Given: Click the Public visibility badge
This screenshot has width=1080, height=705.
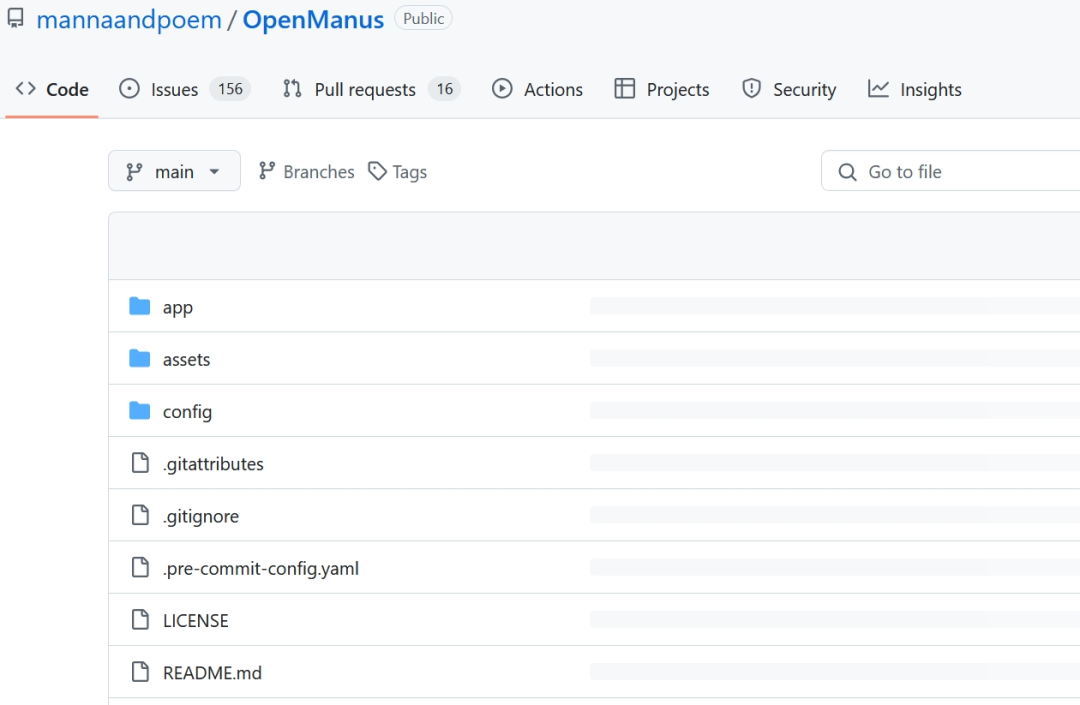Looking at the screenshot, I should point(423,19).
